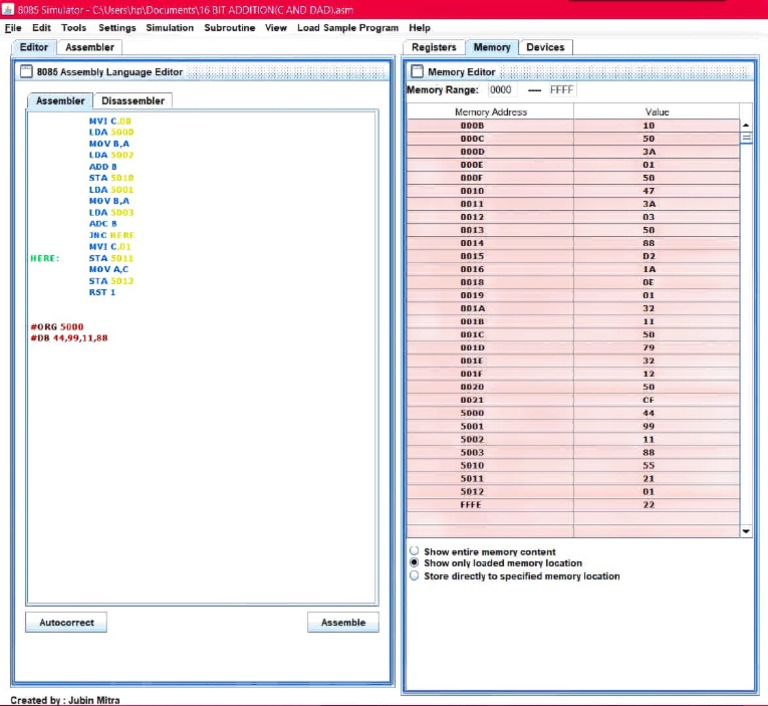This screenshot has height=706, width=768.
Task: Click the Memory Range end address FFFF field
Action: [562, 90]
